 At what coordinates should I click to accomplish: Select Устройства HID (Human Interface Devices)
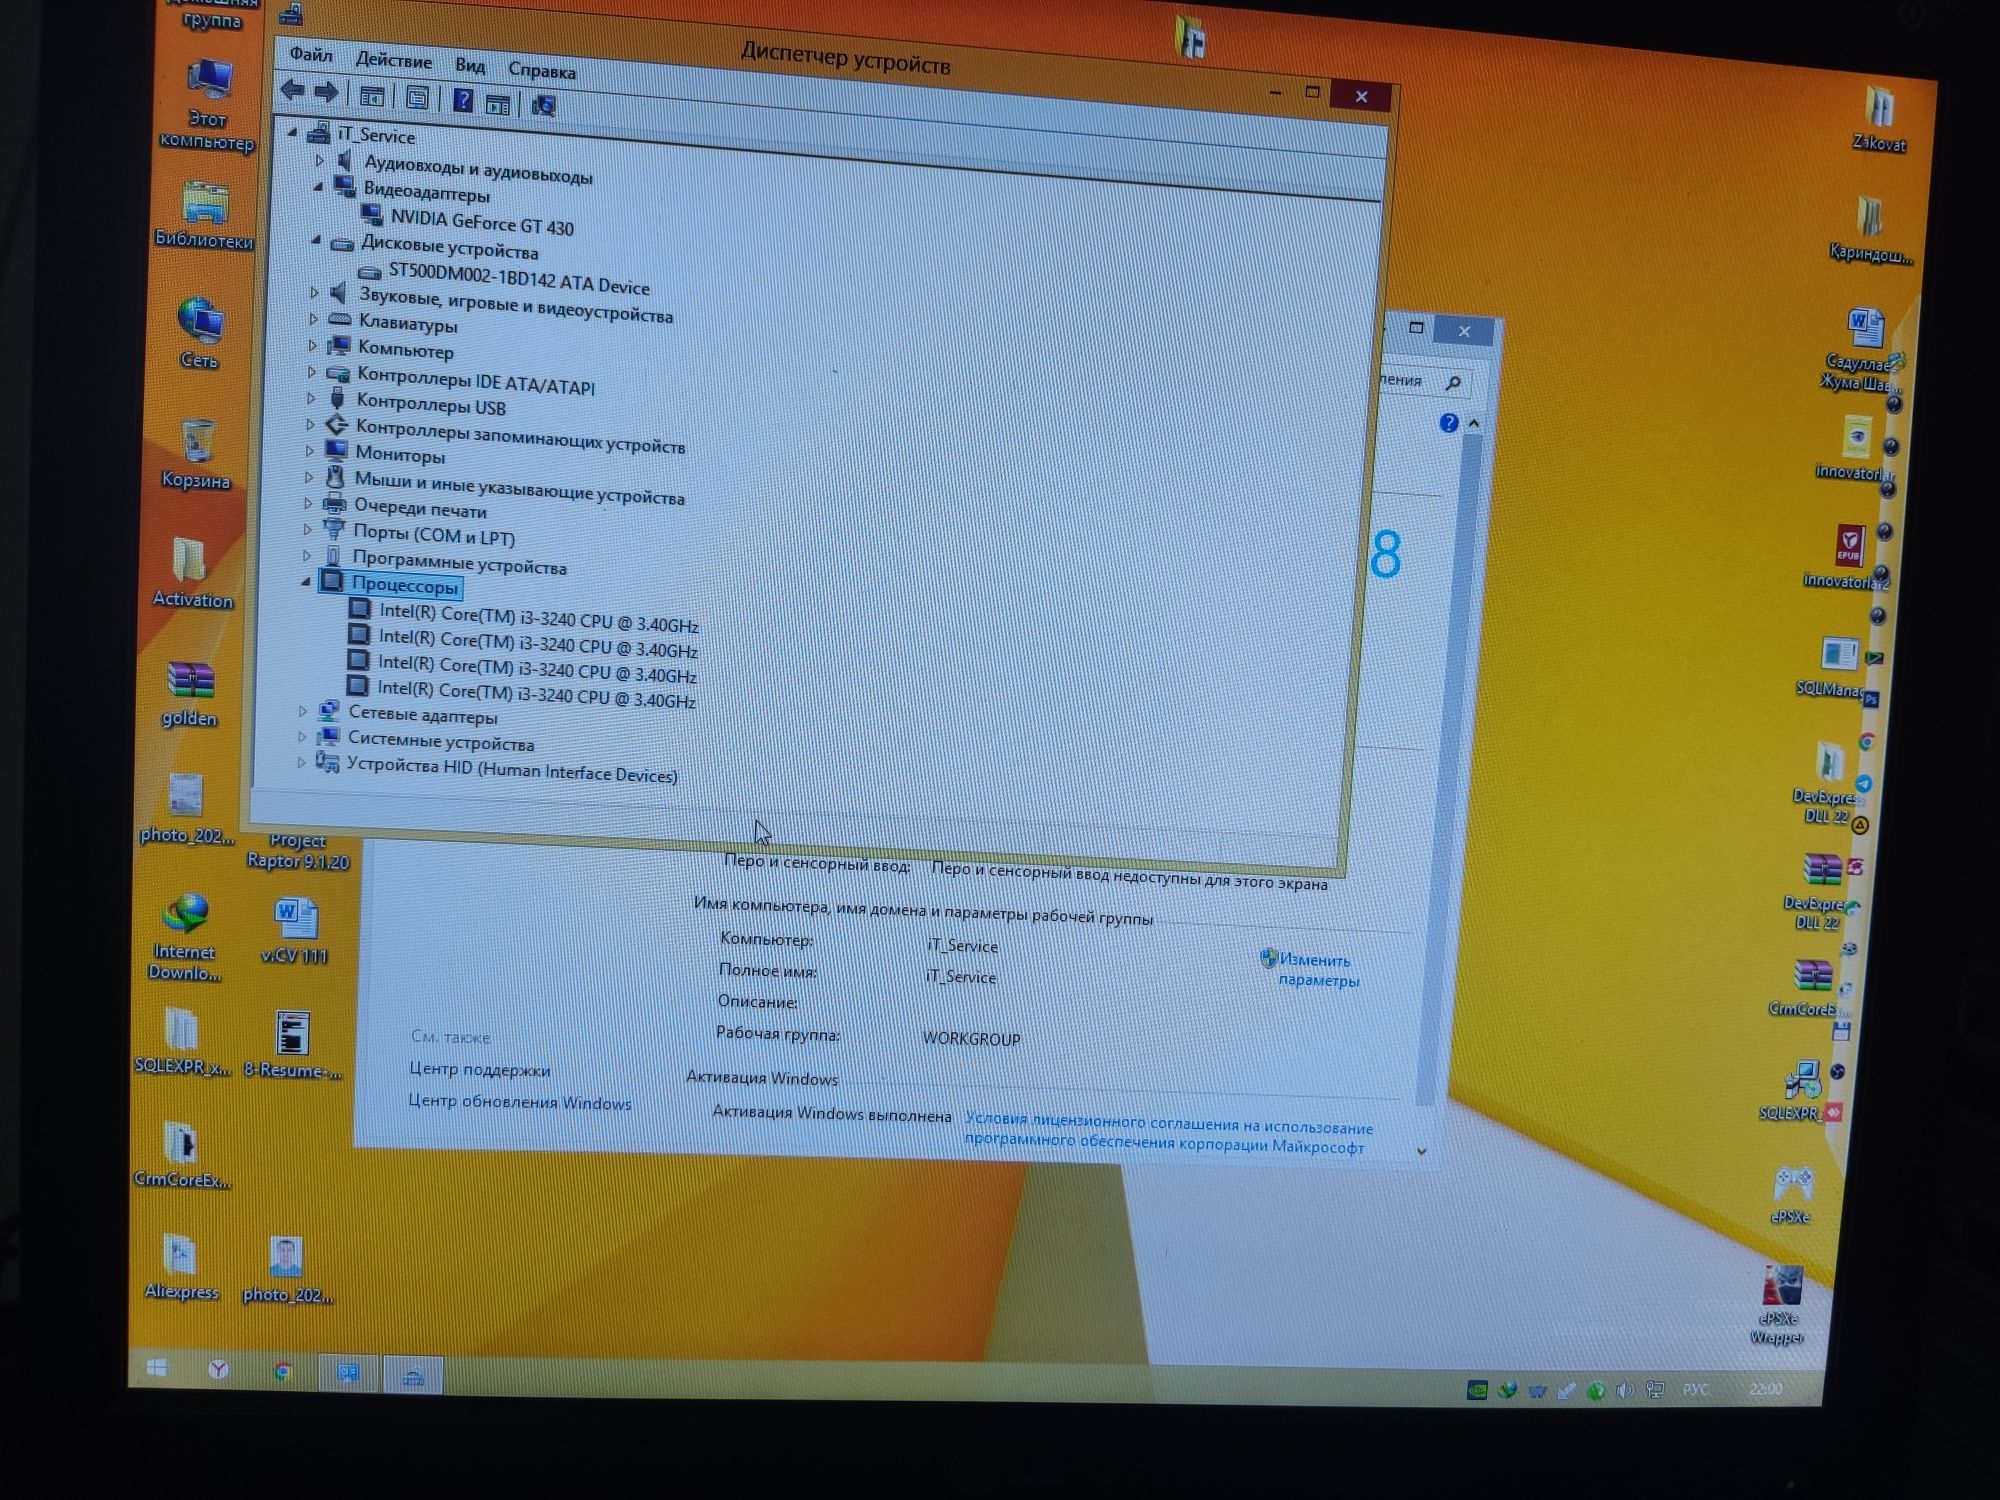[511, 770]
